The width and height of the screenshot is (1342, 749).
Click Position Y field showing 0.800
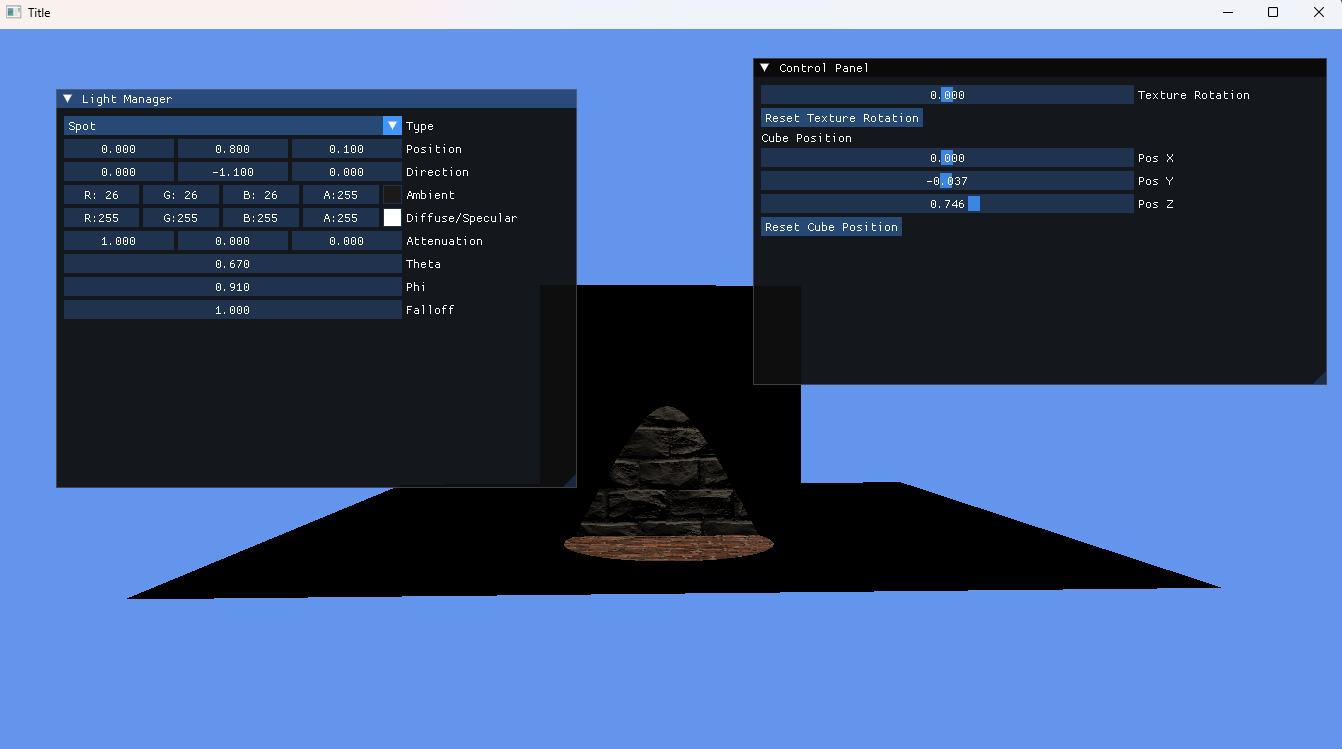coord(233,149)
